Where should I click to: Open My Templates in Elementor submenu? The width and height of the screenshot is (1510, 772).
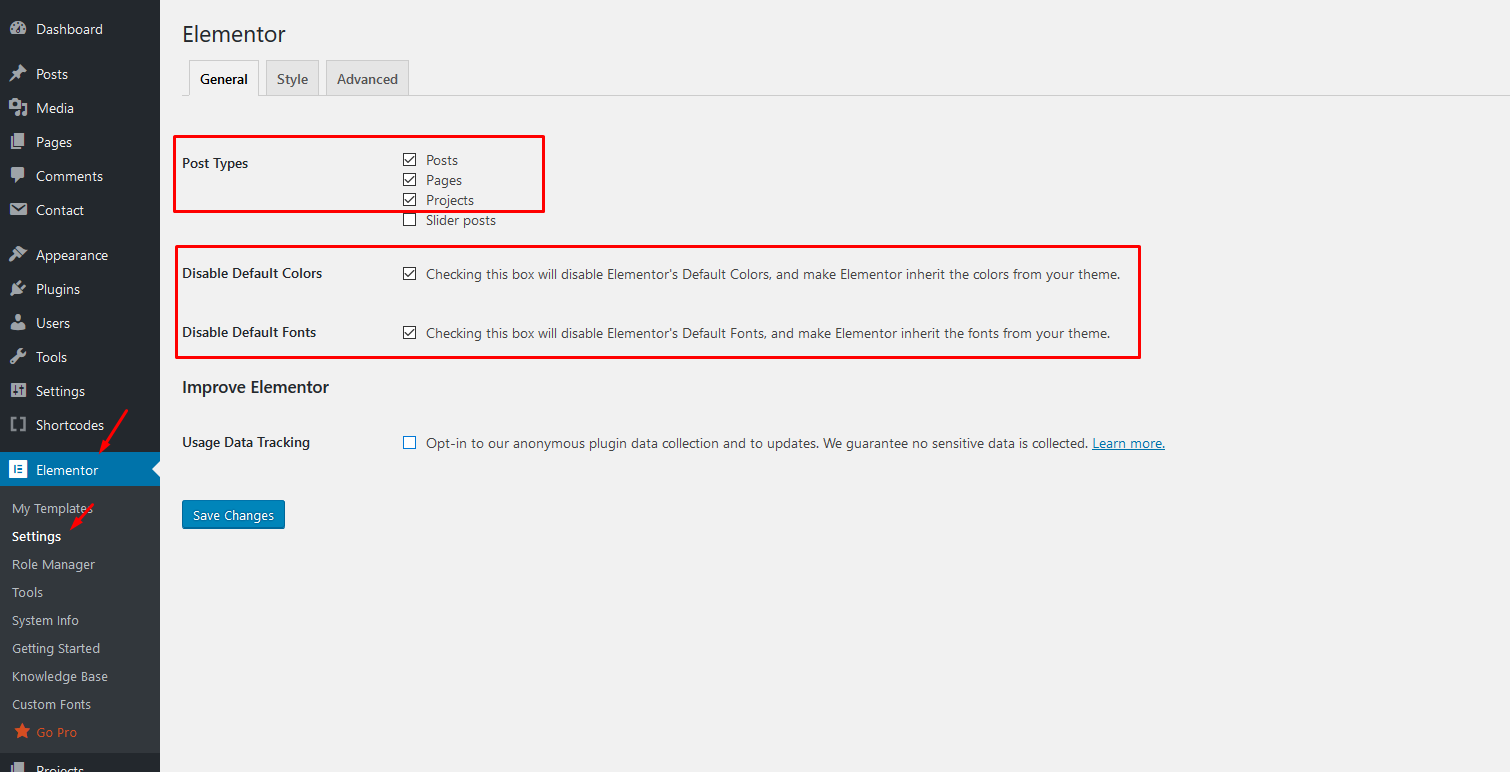52,508
